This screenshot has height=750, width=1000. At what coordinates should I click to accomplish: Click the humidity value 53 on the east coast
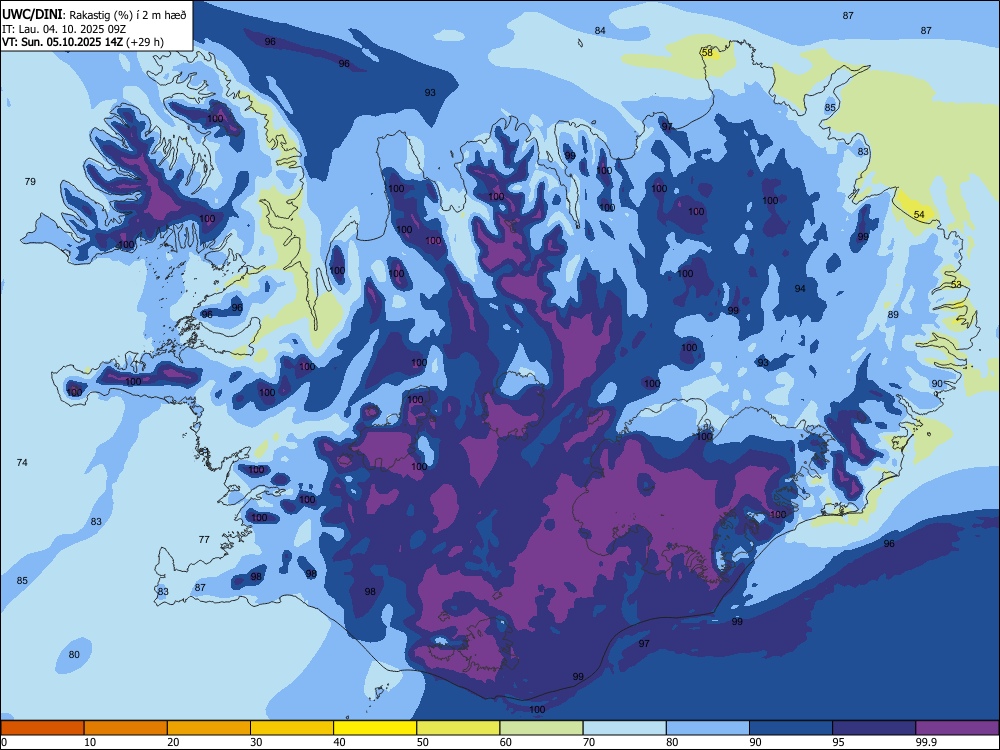tap(956, 284)
